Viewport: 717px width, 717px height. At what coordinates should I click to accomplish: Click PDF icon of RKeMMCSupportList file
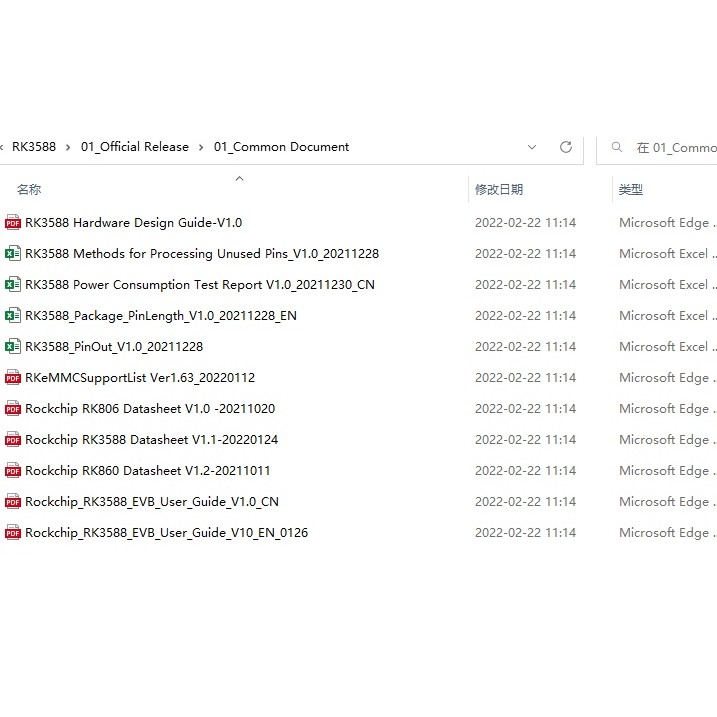coord(13,378)
